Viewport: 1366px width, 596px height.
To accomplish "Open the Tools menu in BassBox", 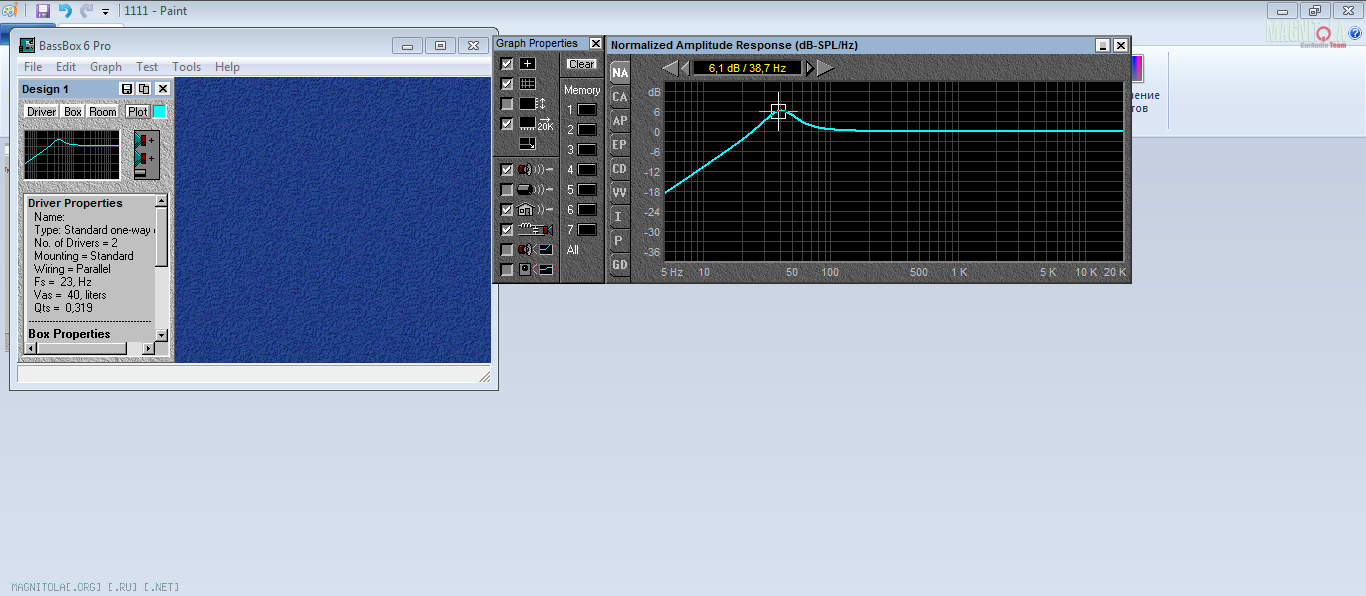I will pos(186,67).
